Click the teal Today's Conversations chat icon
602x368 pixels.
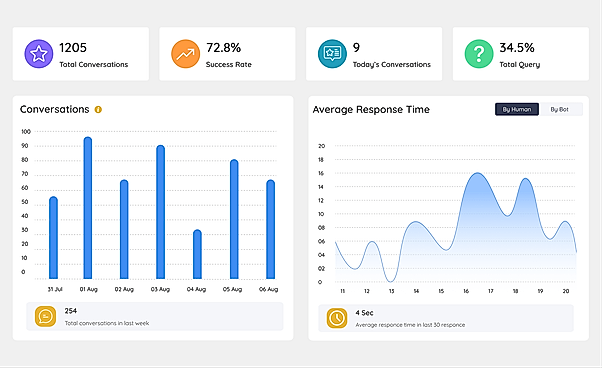coord(332,54)
